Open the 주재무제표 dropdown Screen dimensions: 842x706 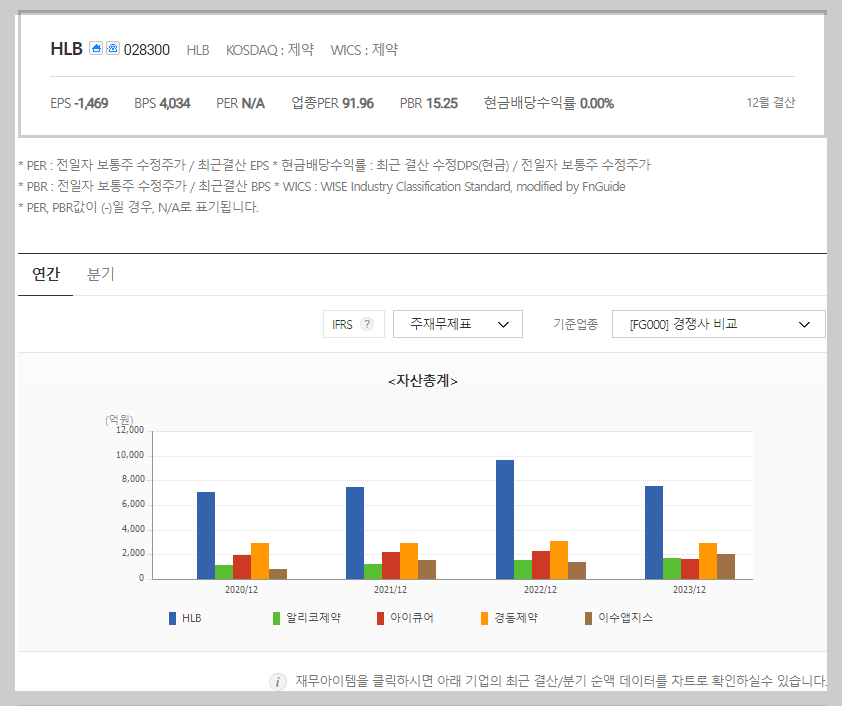pyautogui.click(x=458, y=324)
